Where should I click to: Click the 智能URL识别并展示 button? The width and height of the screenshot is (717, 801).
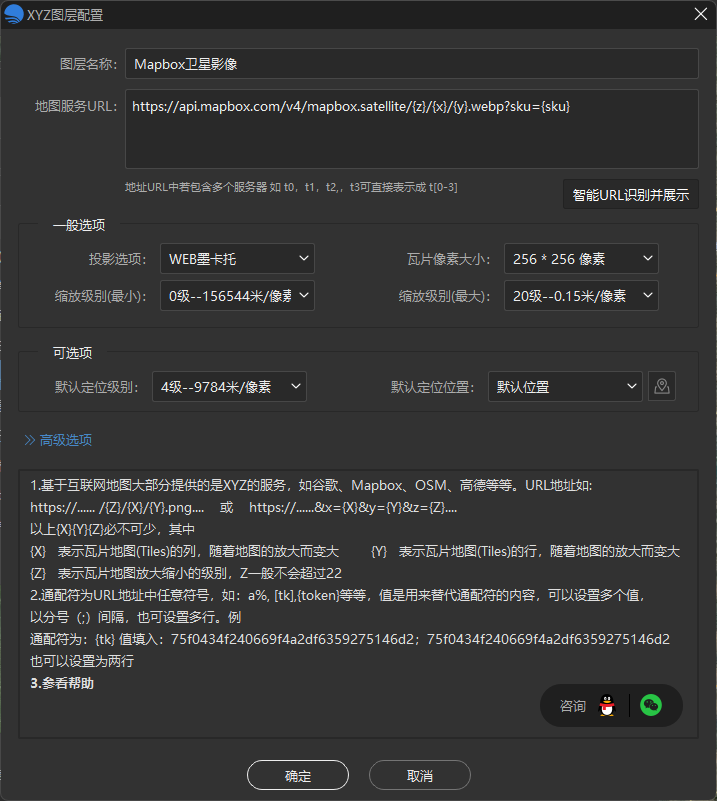tap(631, 194)
